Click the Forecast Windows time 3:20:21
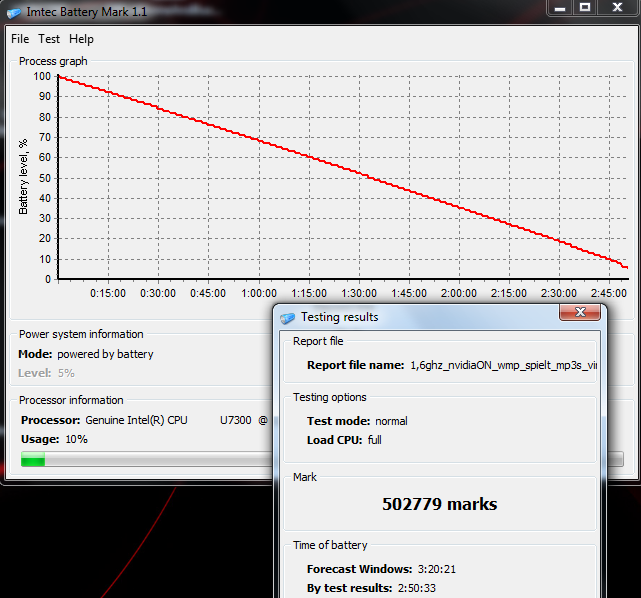Screen dimensions: 641x598 tap(437, 569)
